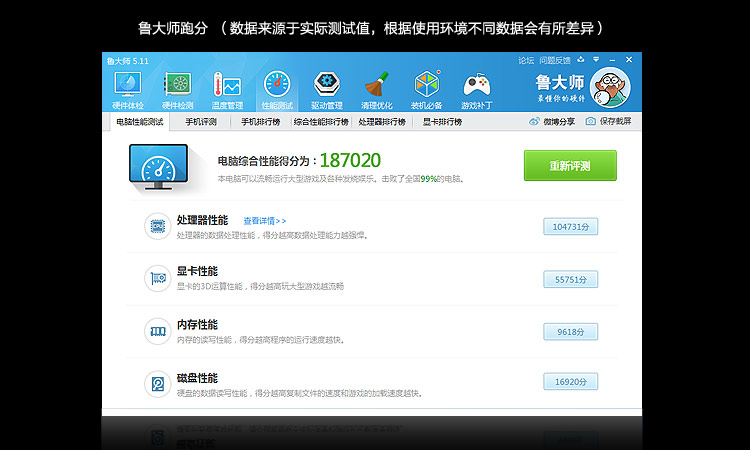The image size is (750, 450).
Task: Click the 鲁大师 mascot avatar
Action: pos(610,88)
